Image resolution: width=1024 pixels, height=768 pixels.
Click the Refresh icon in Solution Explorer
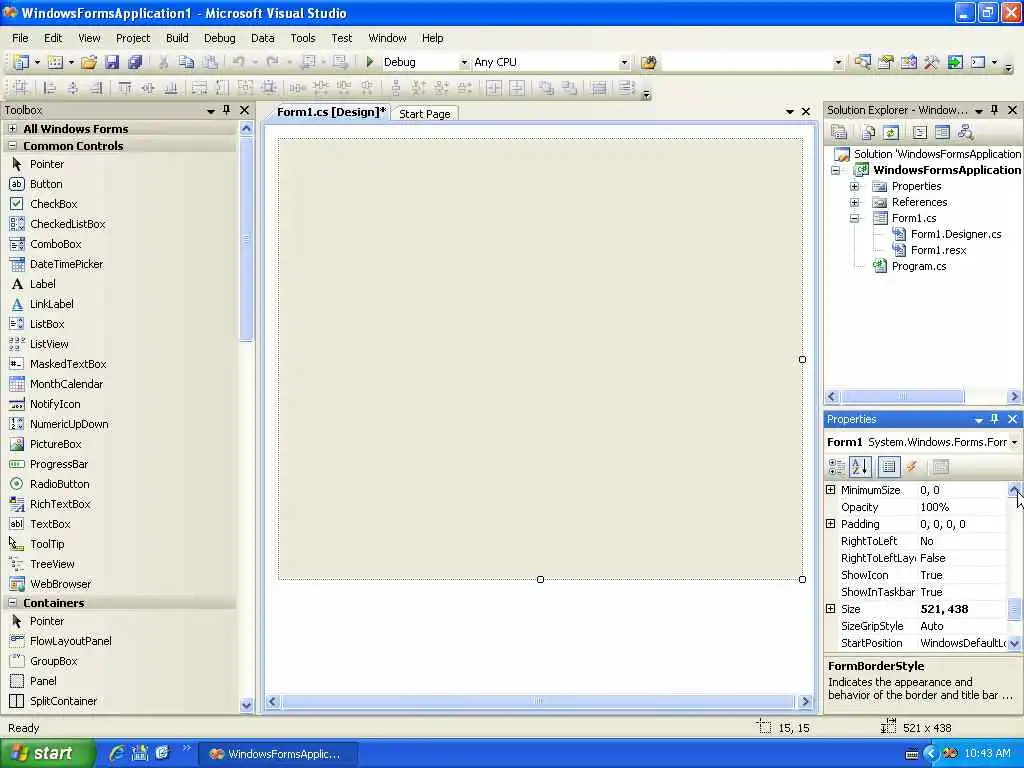pyautogui.click(x=891, y=133)
